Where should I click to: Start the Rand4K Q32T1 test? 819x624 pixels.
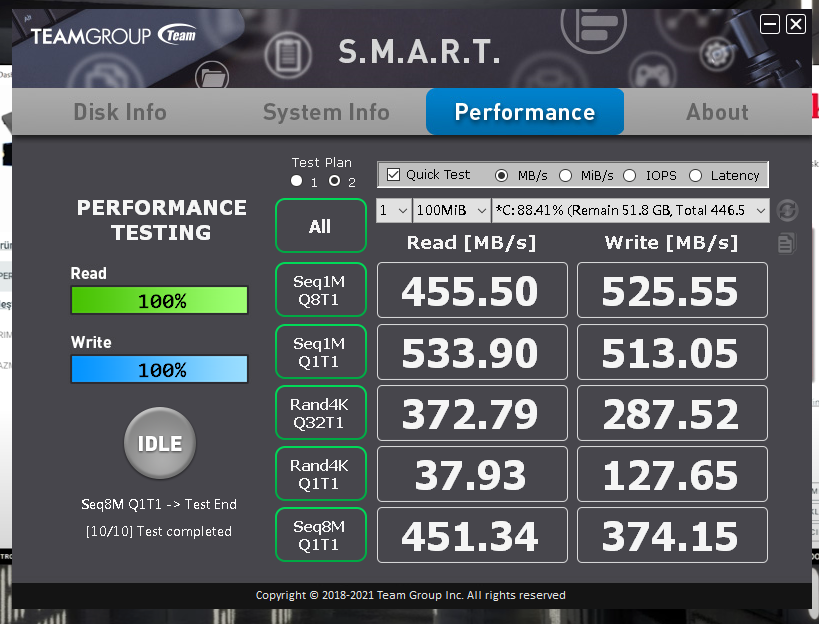tap(321, 413)
